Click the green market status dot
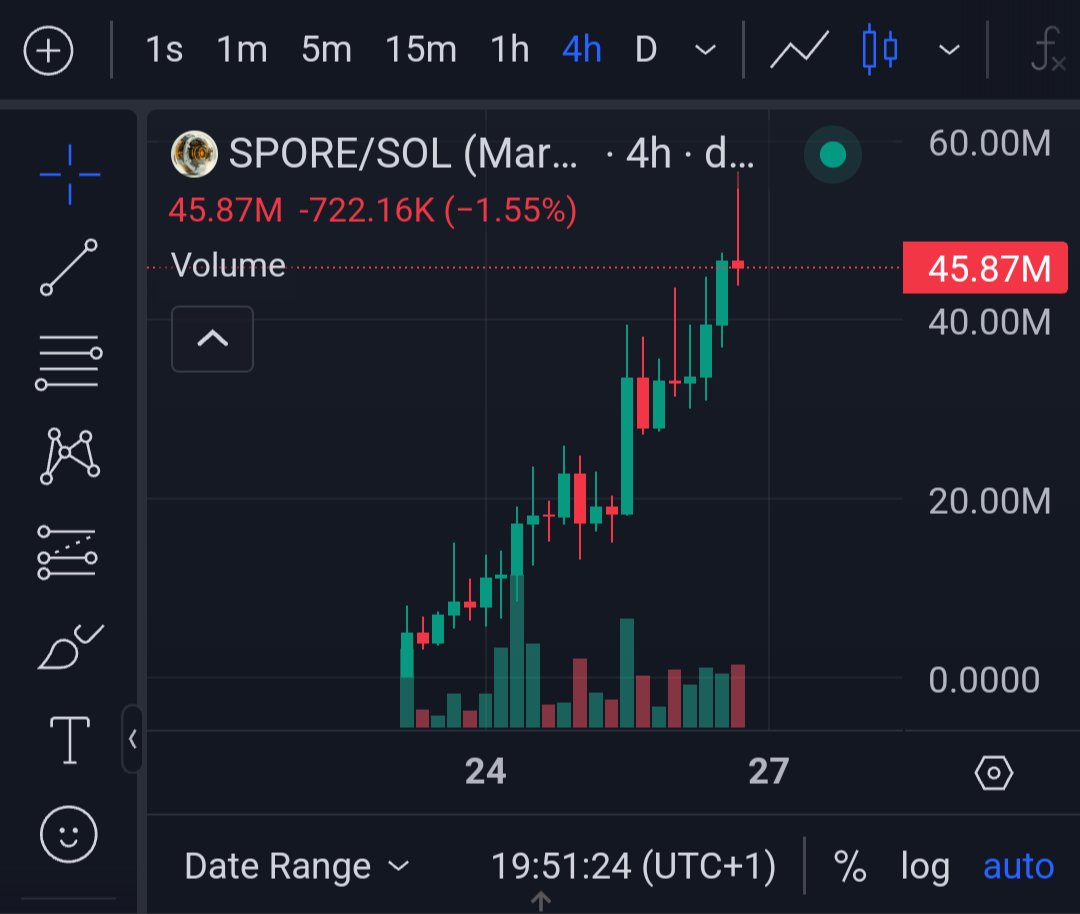 coord(833,154)
